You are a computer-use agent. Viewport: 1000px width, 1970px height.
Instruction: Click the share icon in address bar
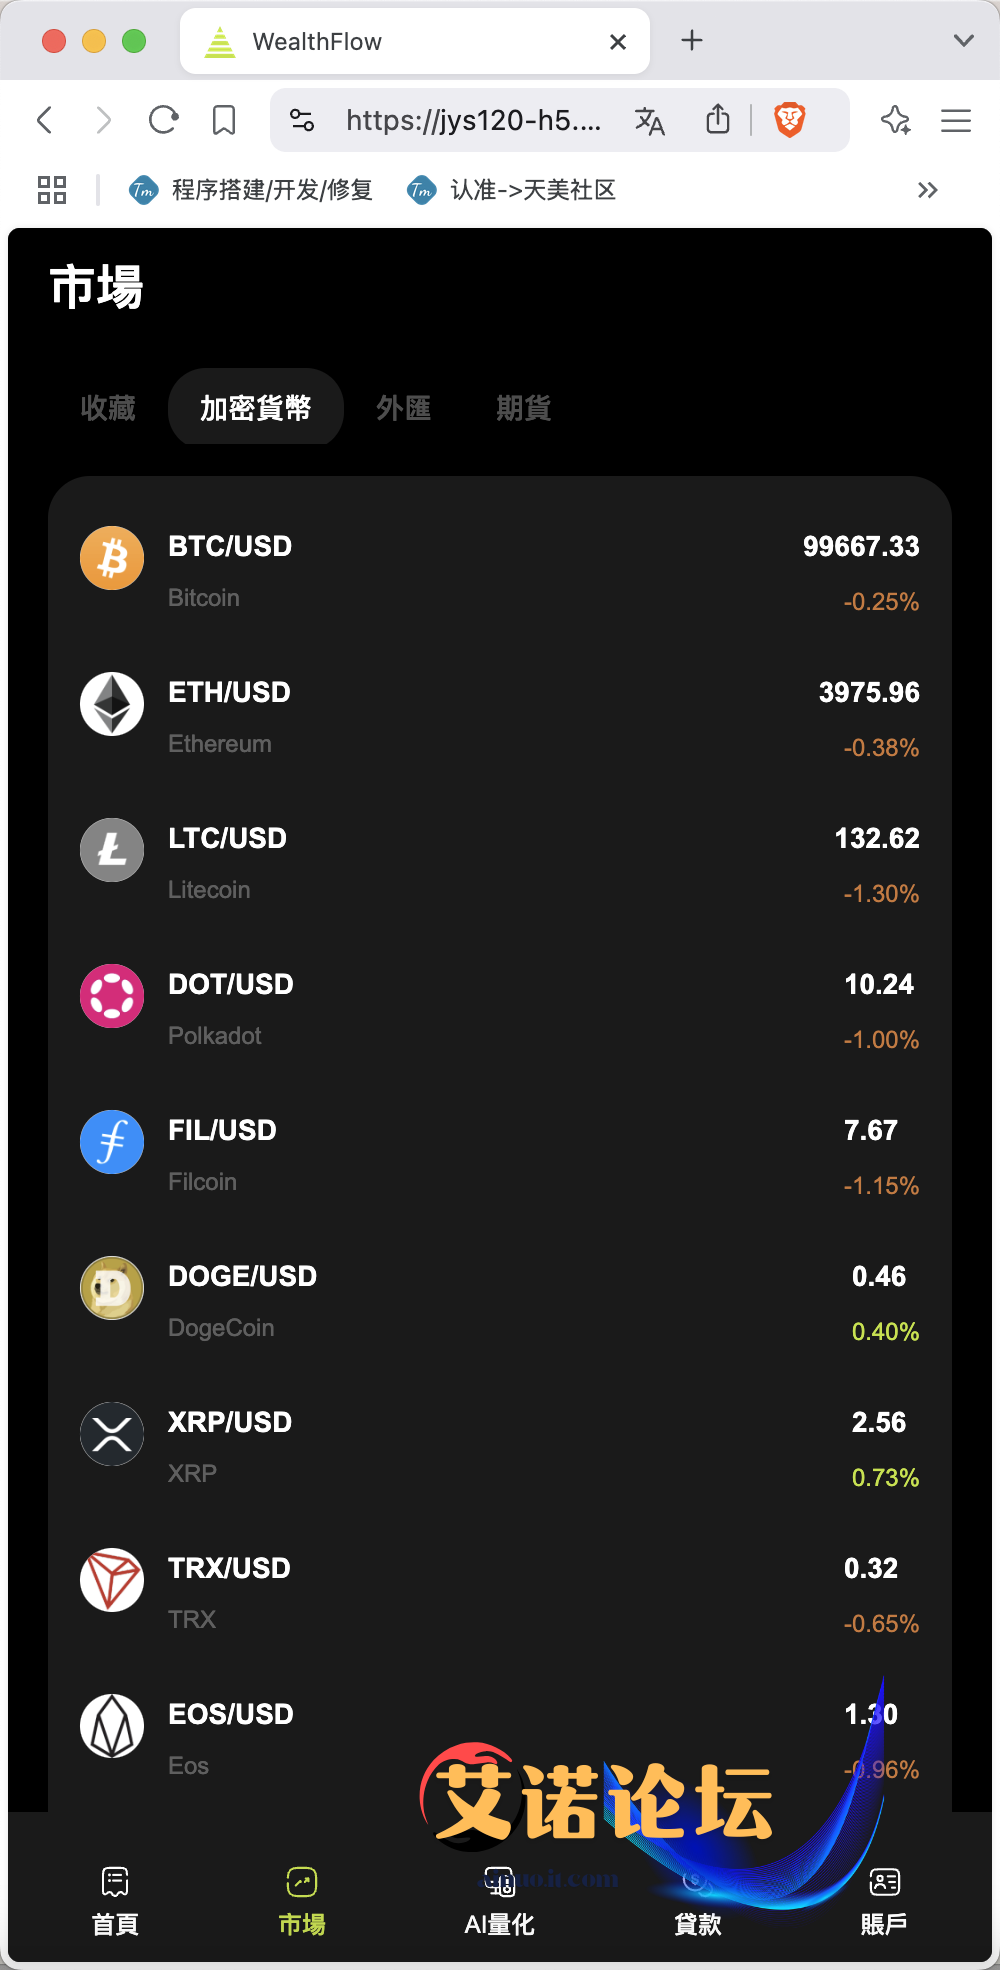(x=718, y=120)
